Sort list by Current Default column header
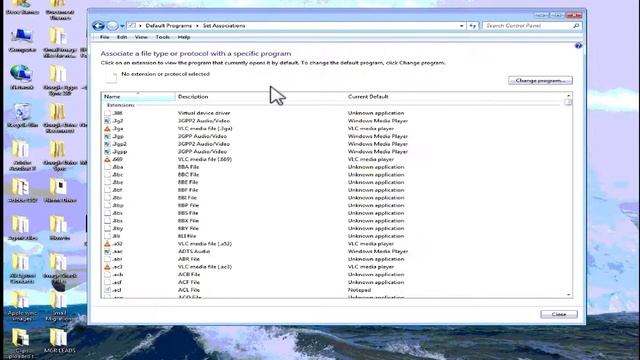Screen dimensions: 640x360 tap(455, 97)
